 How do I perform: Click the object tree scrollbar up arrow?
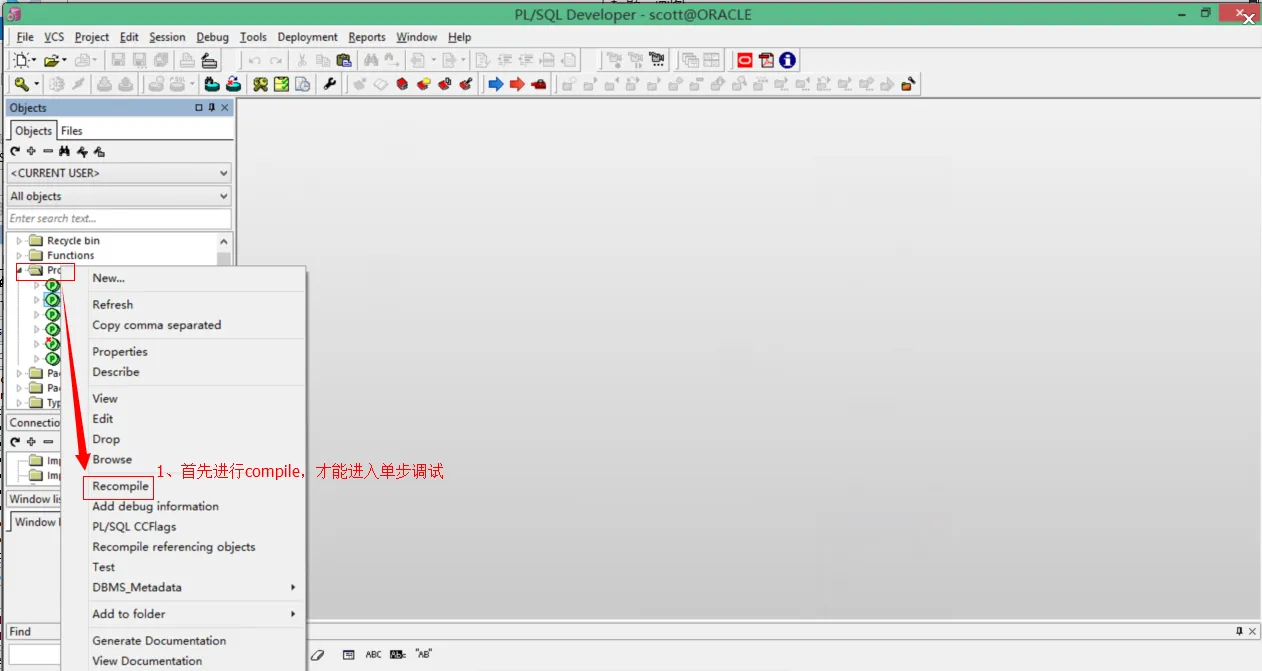click(224, 242)
